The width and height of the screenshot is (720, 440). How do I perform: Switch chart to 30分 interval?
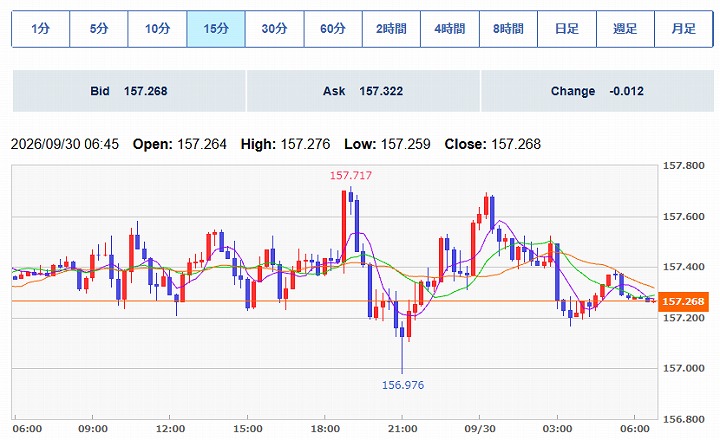(x=275, y=29)
